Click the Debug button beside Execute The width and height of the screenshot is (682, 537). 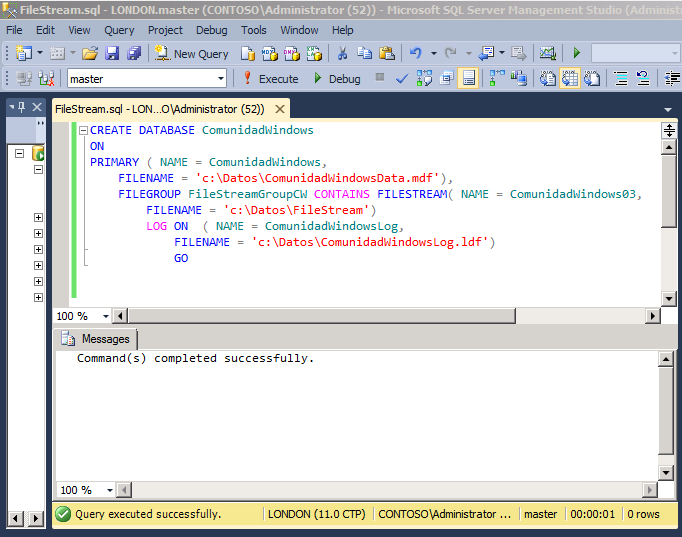pyautogui.click(x=337, y=79)
